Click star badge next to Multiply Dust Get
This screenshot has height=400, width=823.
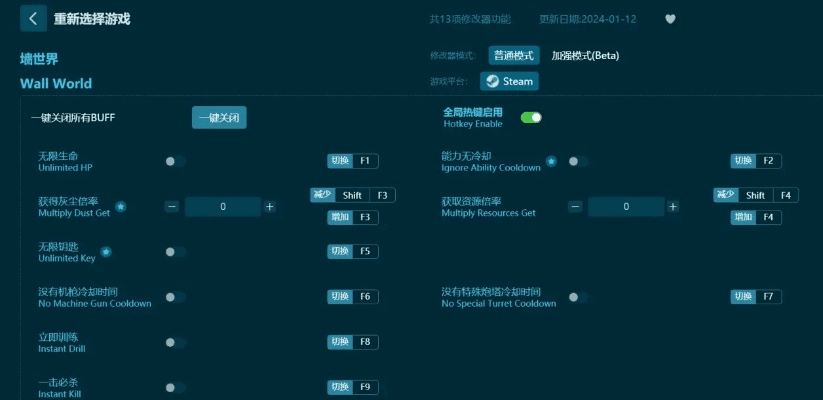(120, 207)
